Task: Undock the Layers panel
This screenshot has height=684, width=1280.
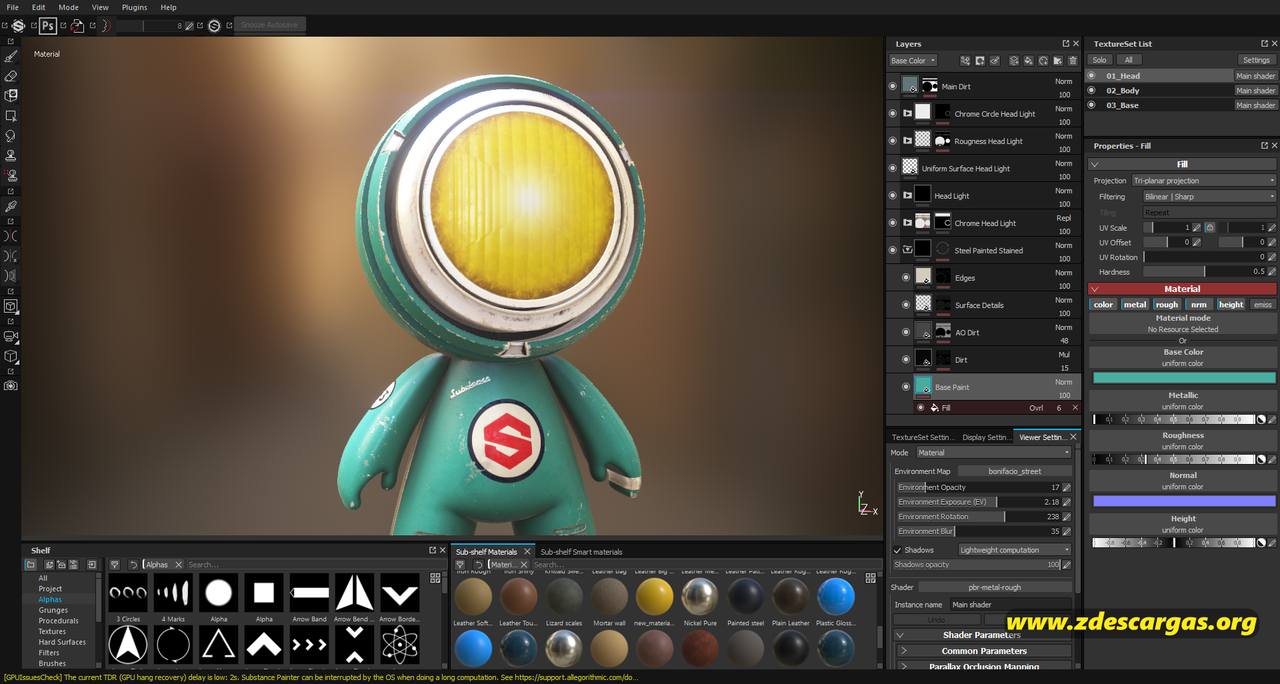Action: click(1066, 44)
